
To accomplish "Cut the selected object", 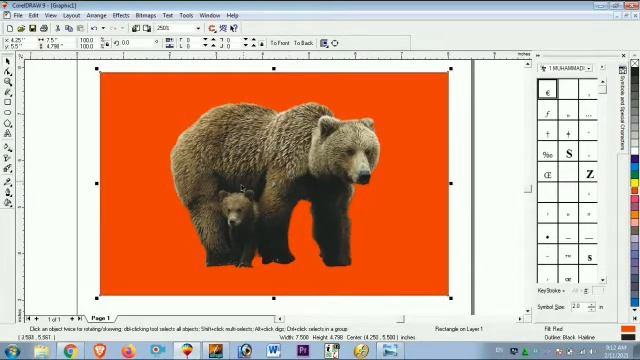I will [x=58, y=28].
